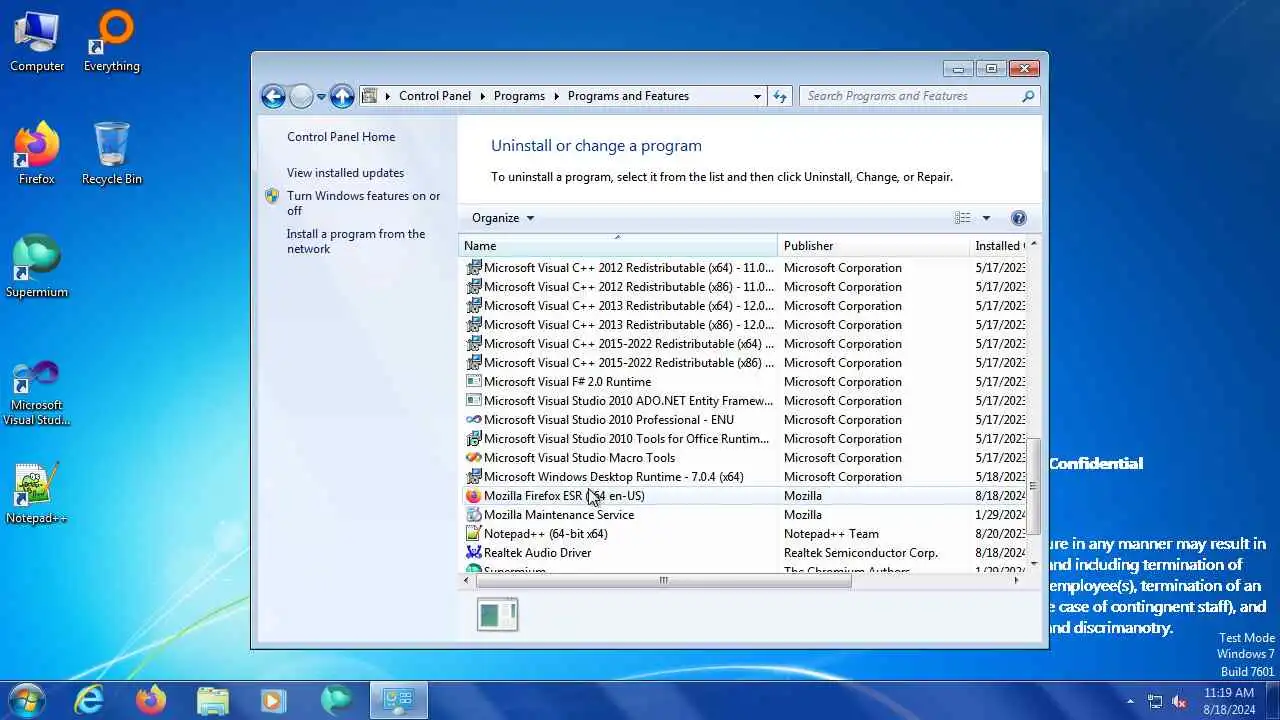Screen dimensions: 1280x720
Task: Show hidden tray icons arrow
Action: (1131, 701)
